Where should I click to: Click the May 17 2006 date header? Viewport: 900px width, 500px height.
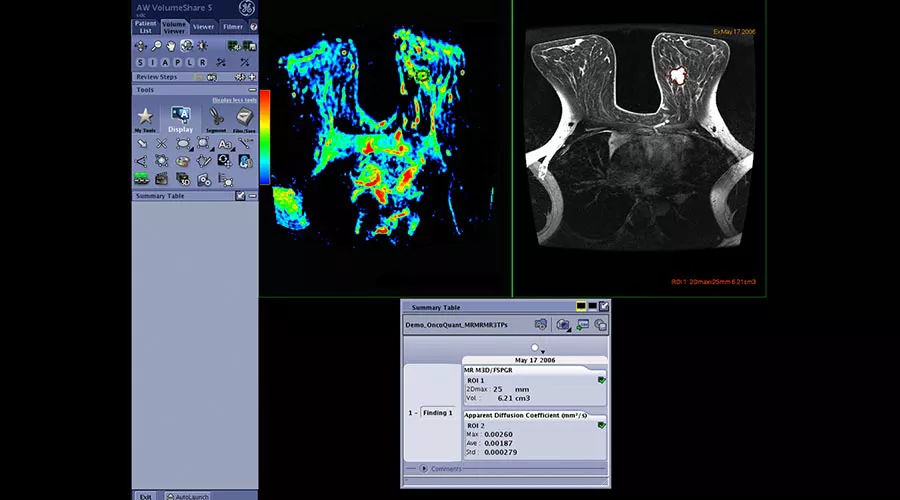click(x=535, y=360)
